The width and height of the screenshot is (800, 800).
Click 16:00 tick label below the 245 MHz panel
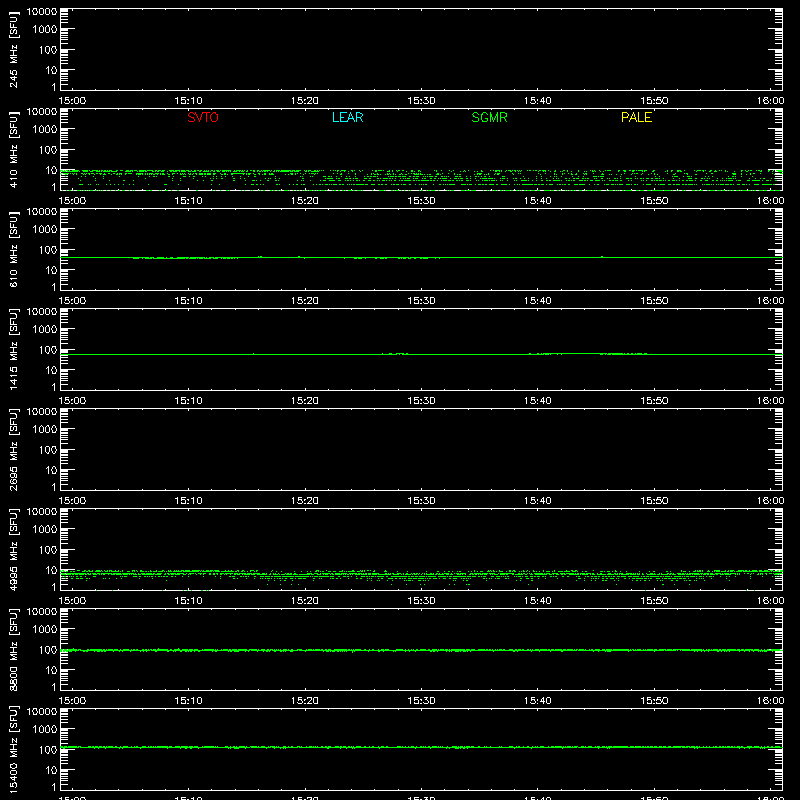(x=770, y=101)
